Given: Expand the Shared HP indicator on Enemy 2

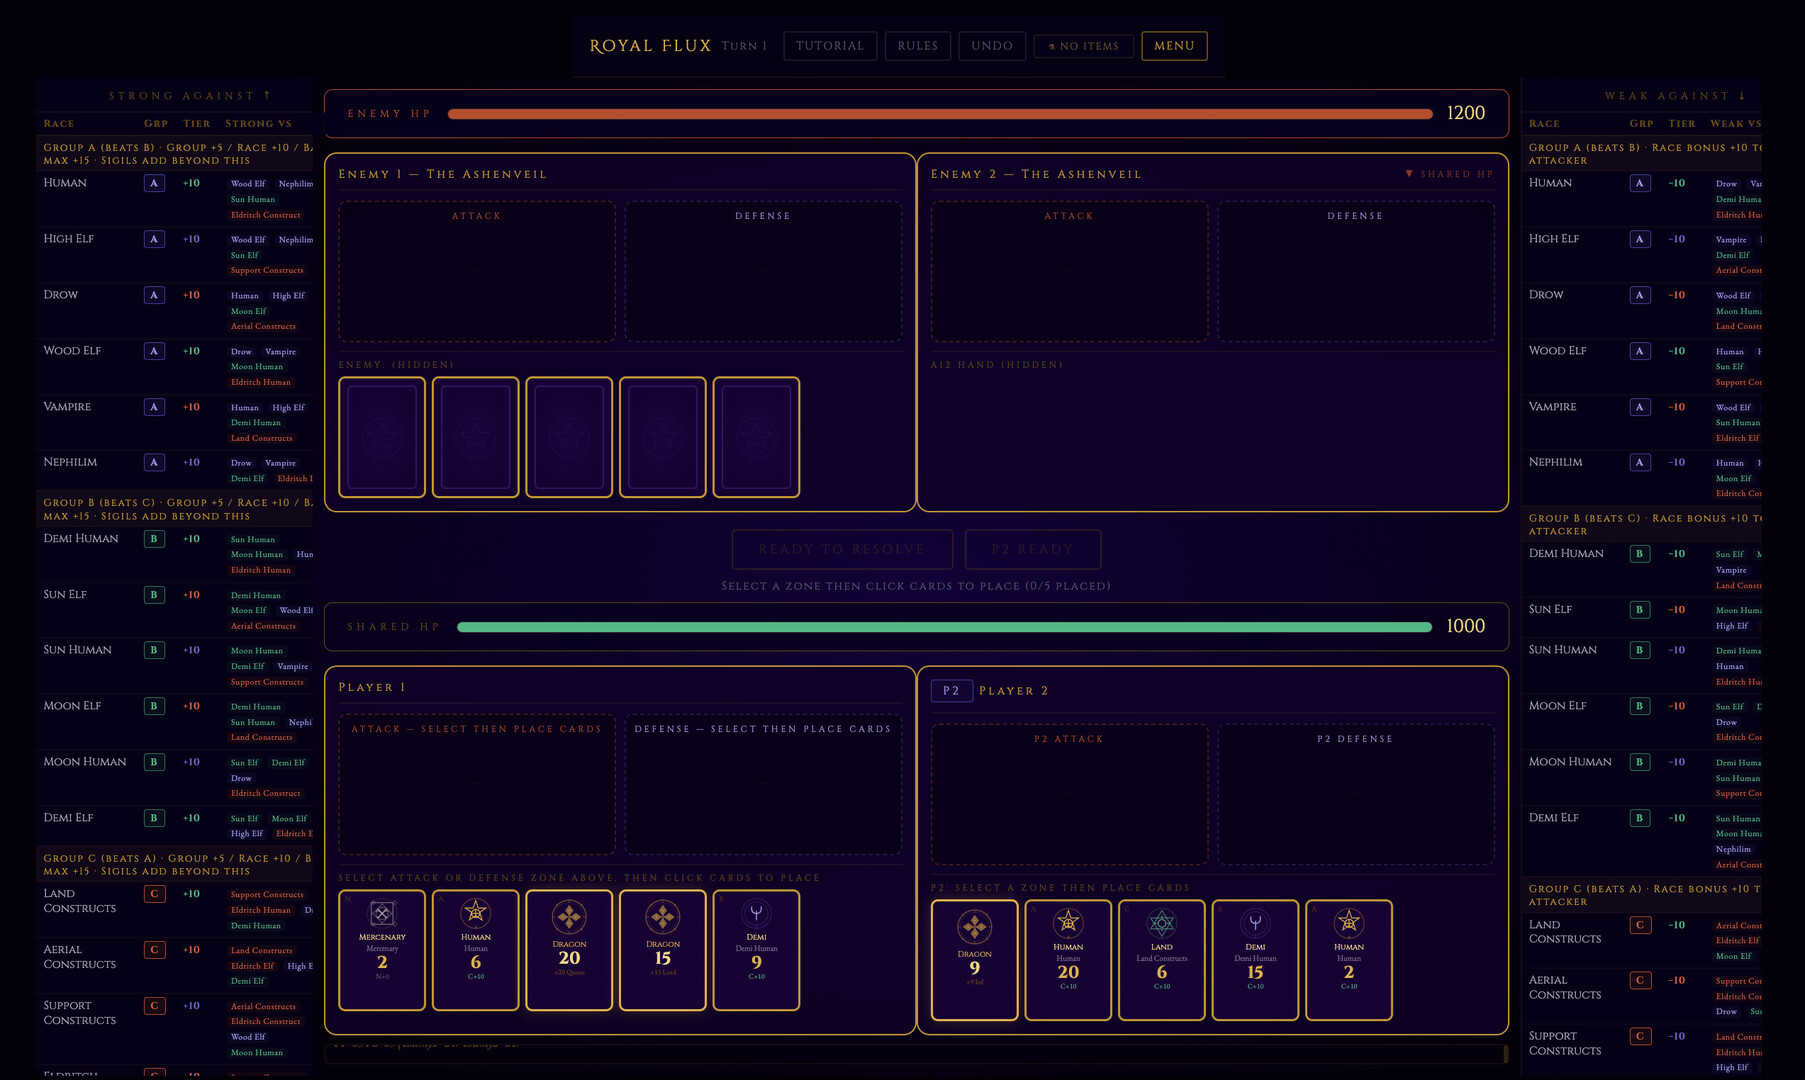Looking at the screenshot, I should point(1449,174).
